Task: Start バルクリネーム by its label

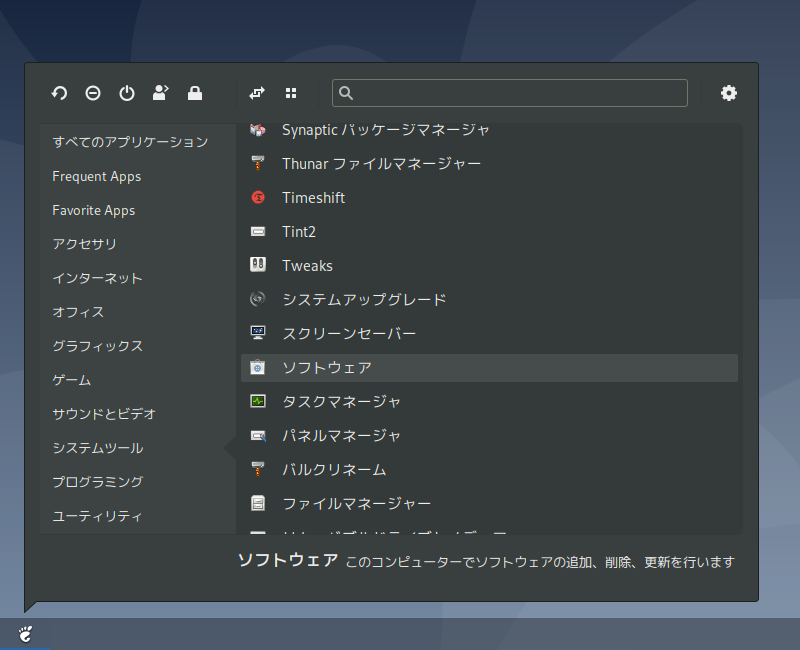Action: point(334,469)
